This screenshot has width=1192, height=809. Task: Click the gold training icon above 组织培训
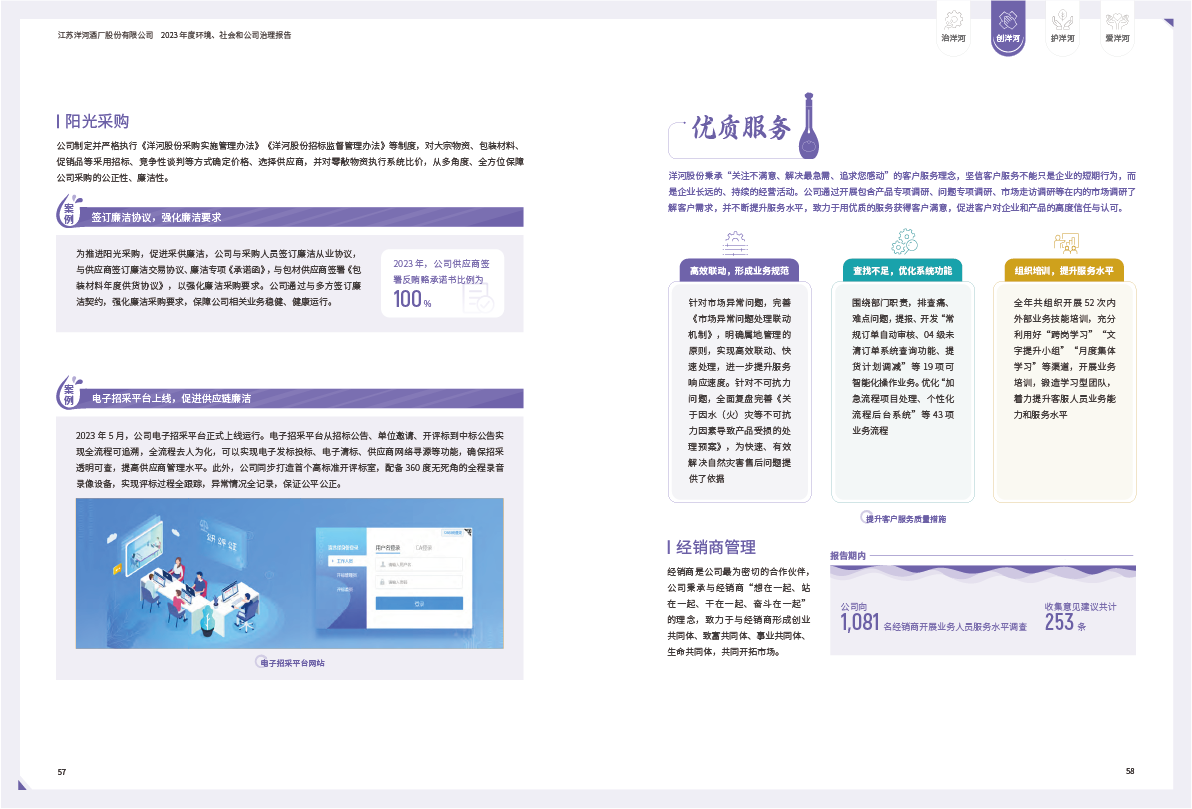[x=1065, y=242]
